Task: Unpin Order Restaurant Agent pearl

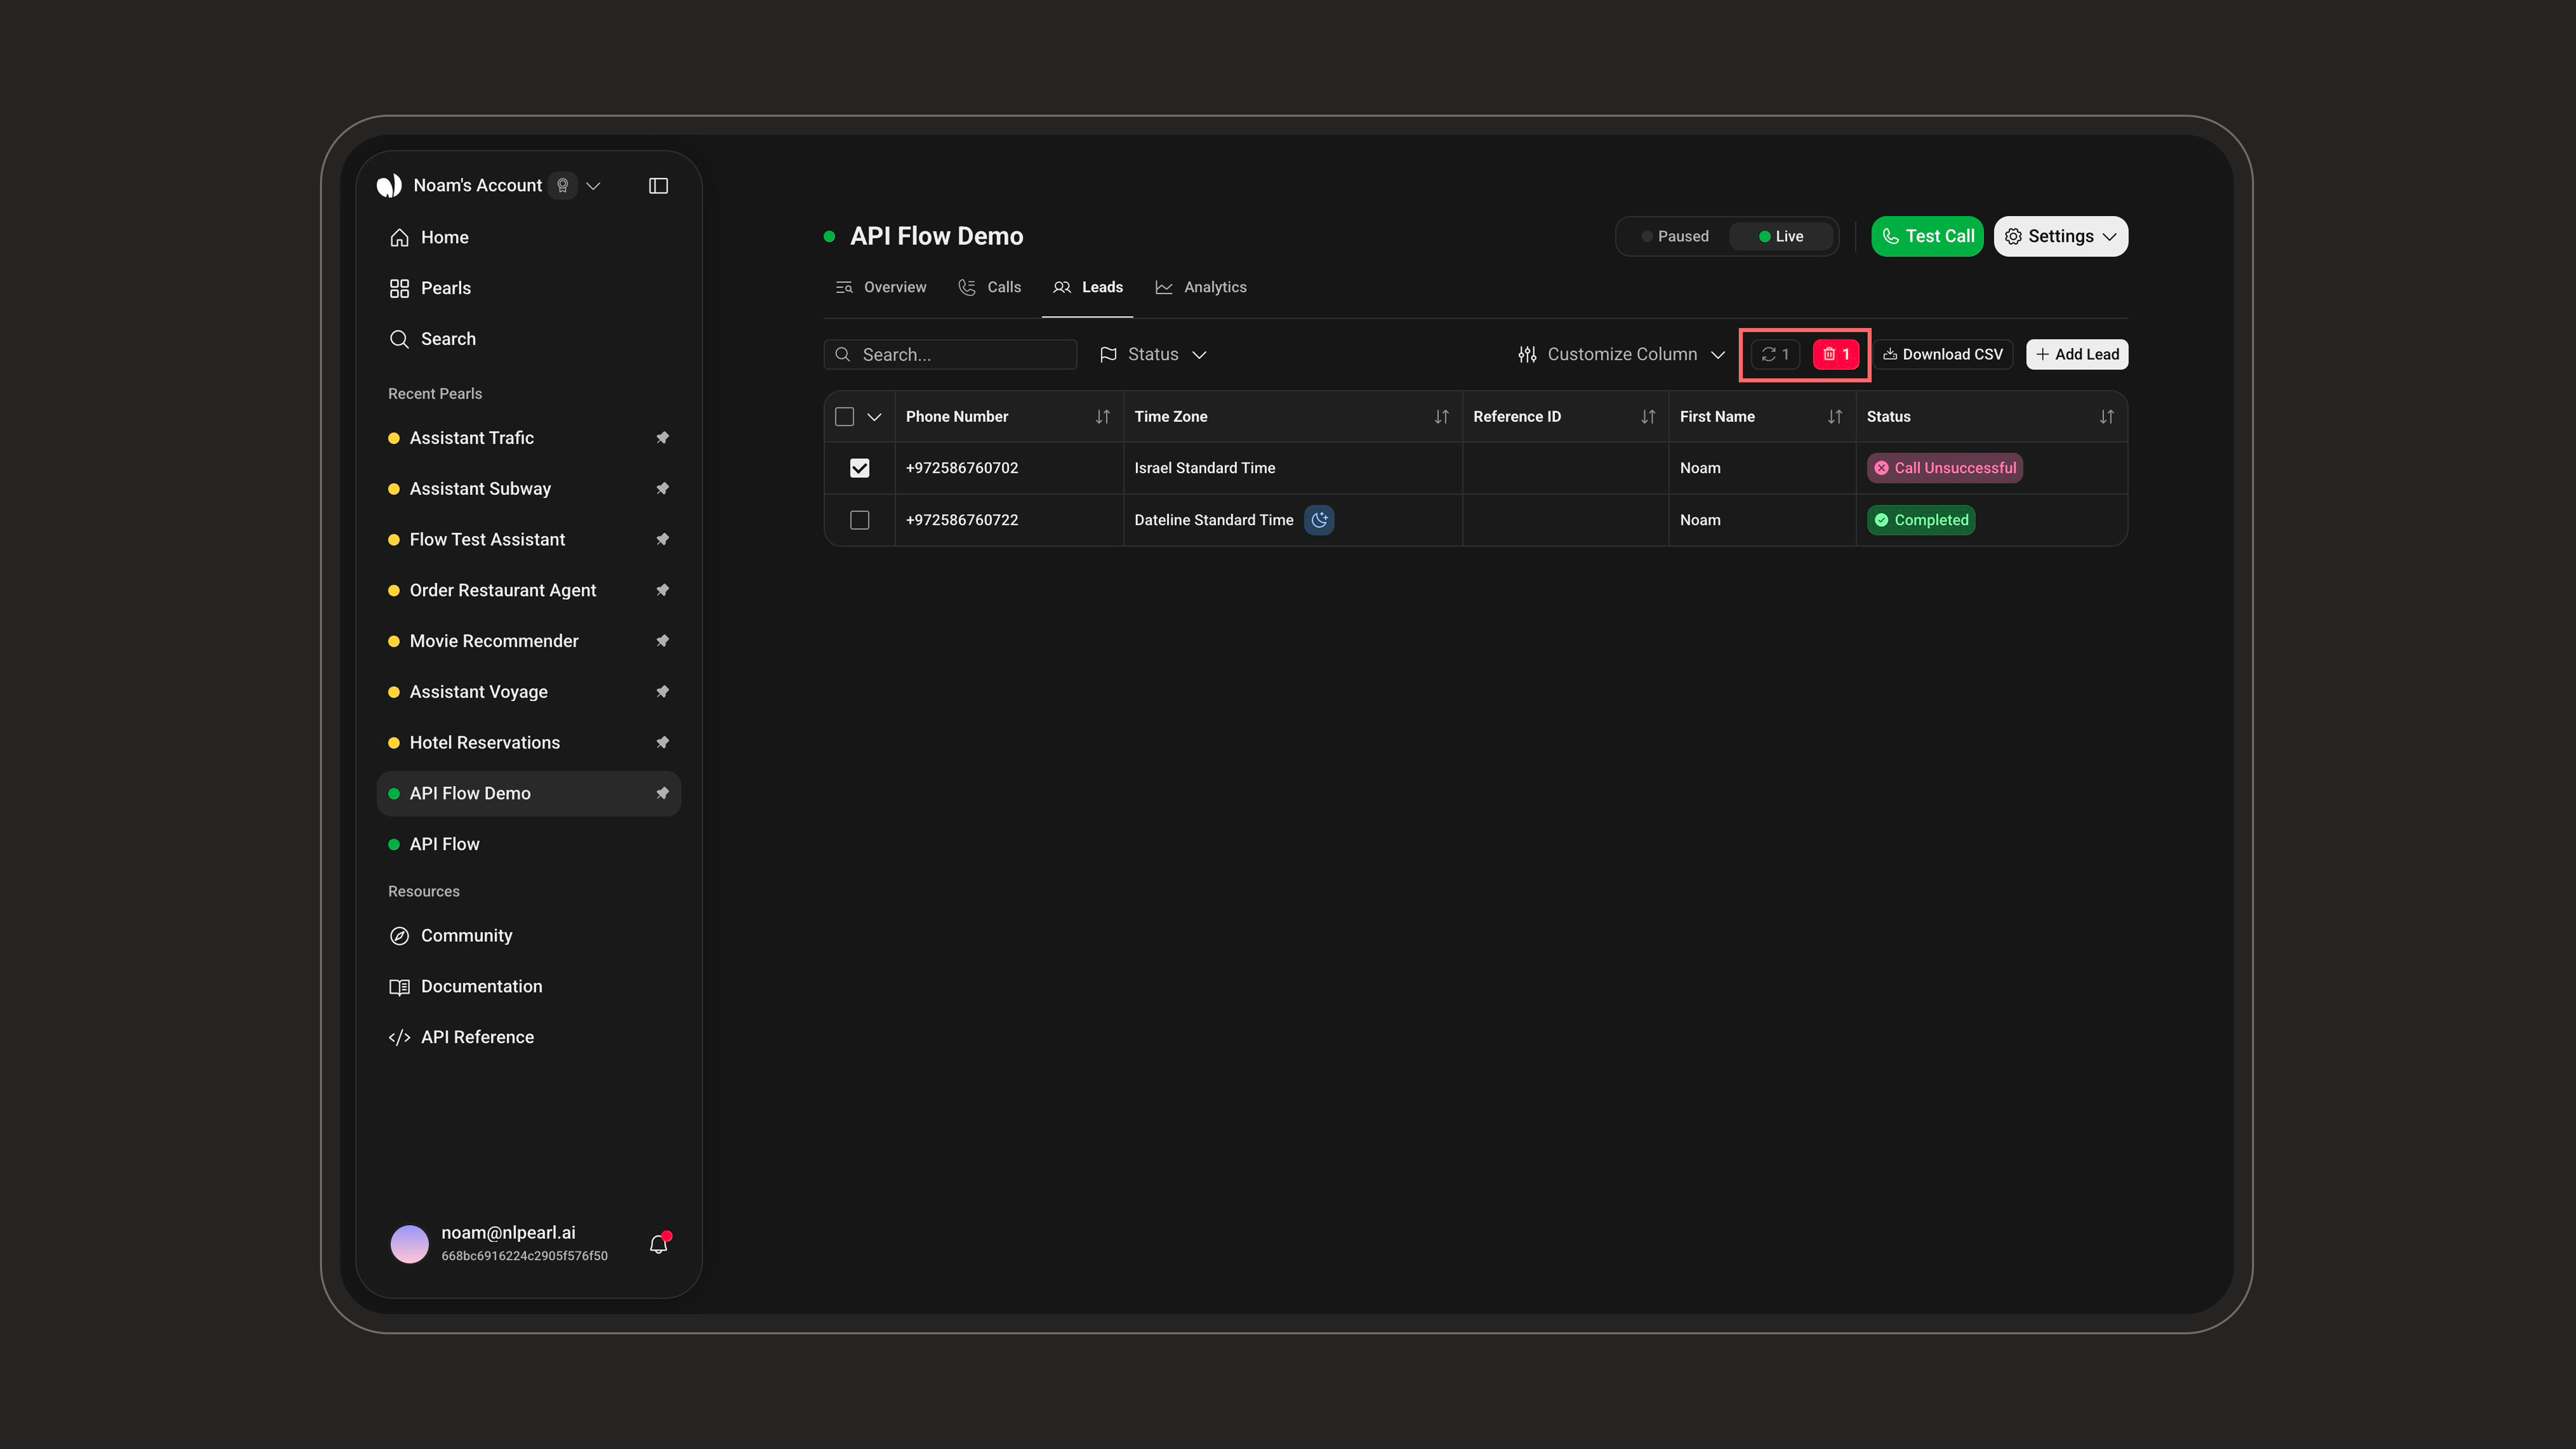Action: (662, 591)
